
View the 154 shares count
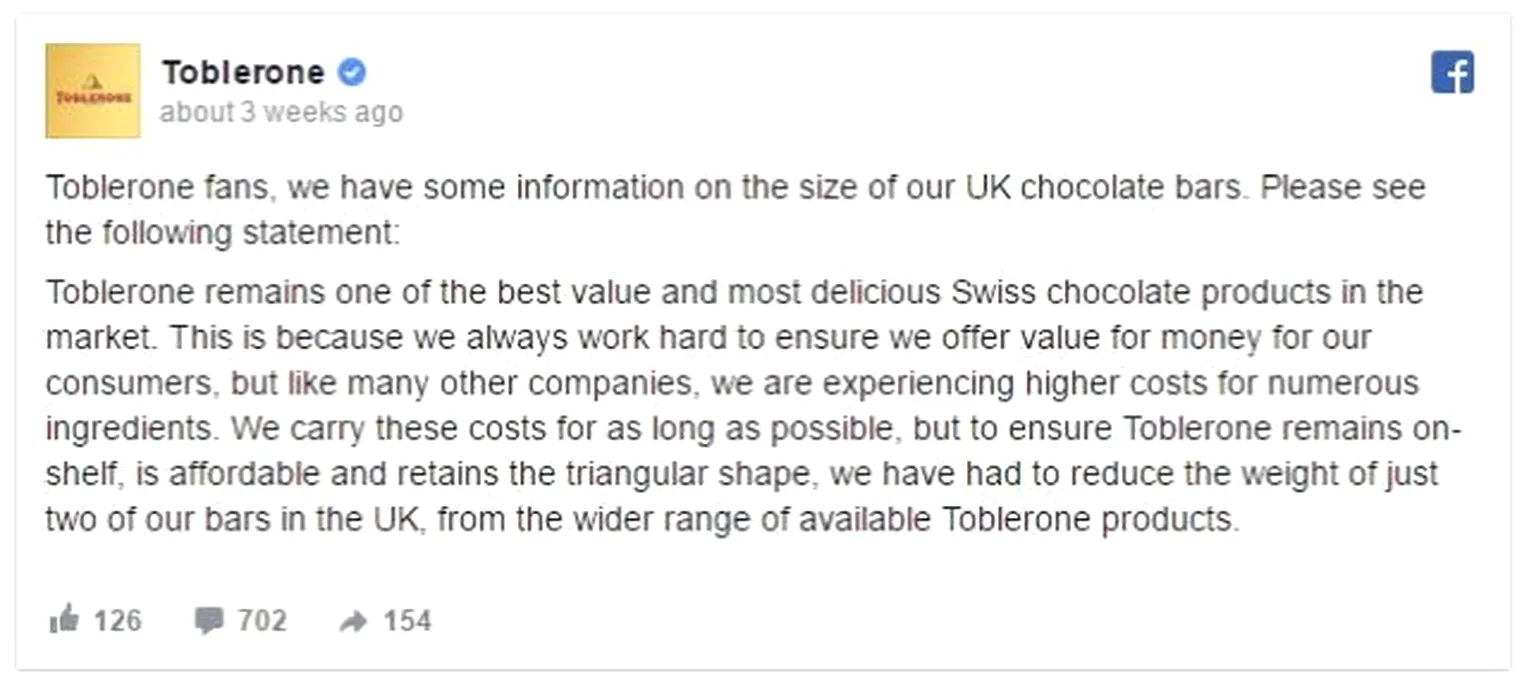point(408,621)
